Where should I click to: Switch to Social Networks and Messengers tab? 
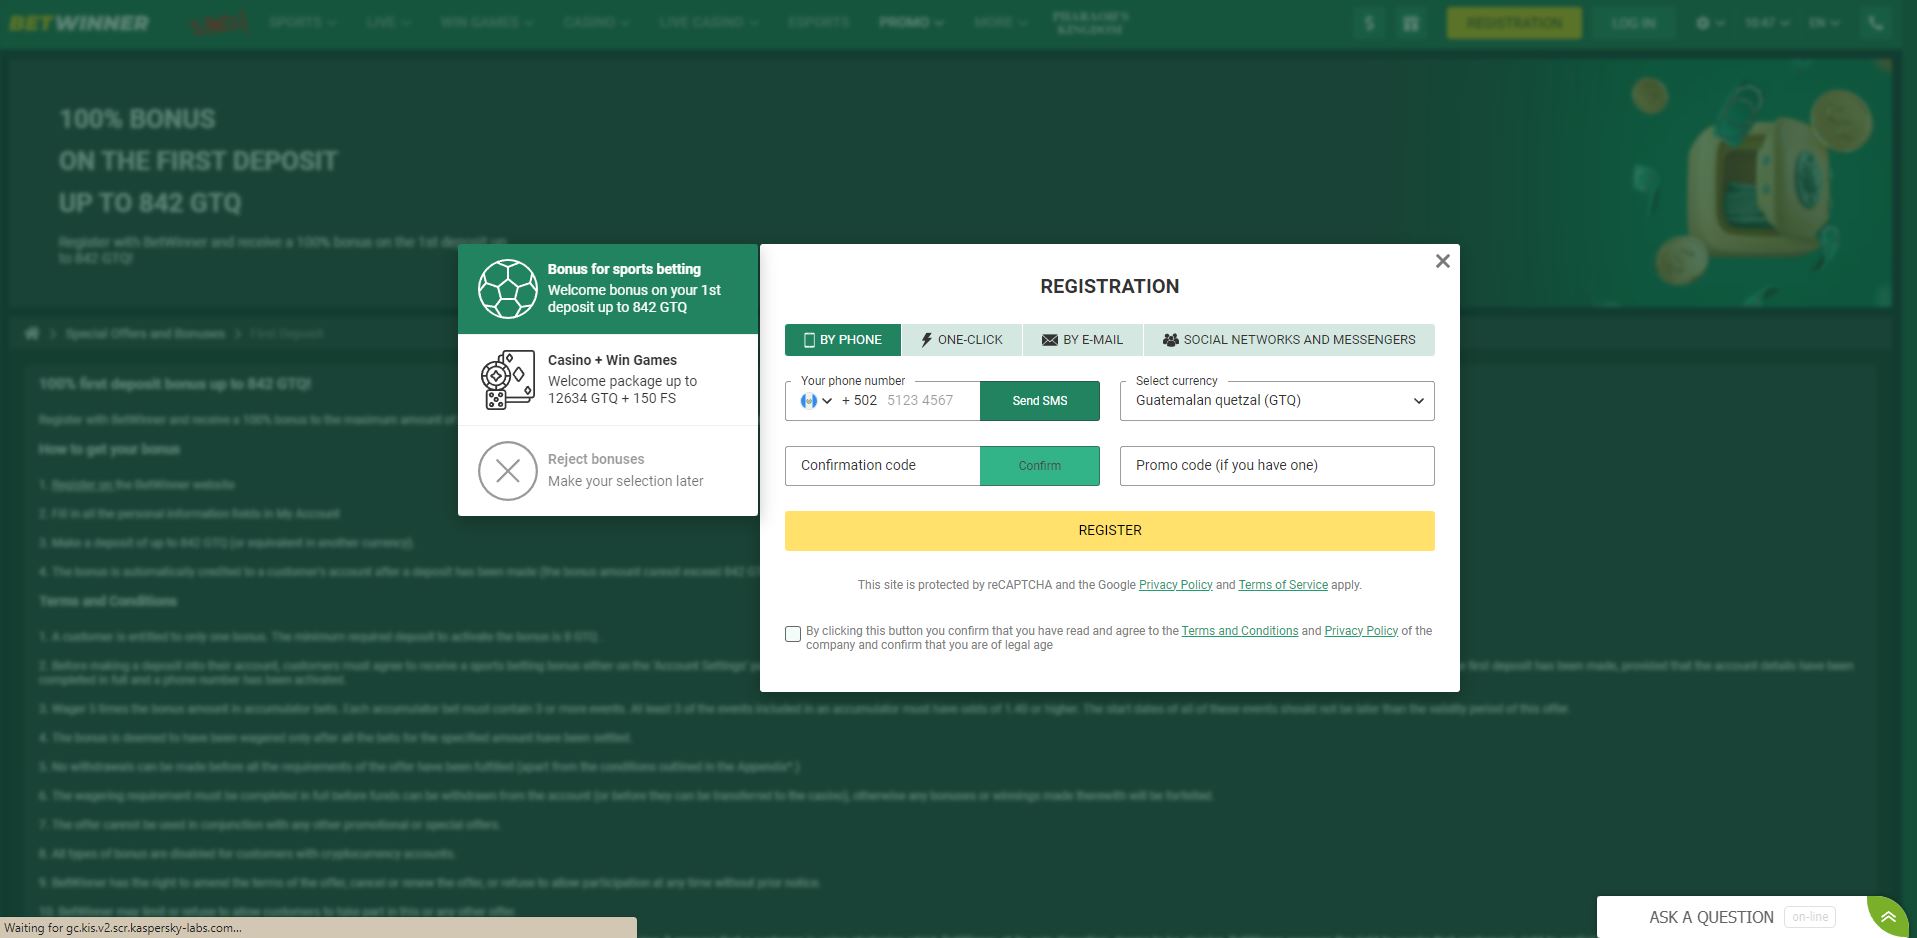pyautogui.click(x=1289, y=340)
